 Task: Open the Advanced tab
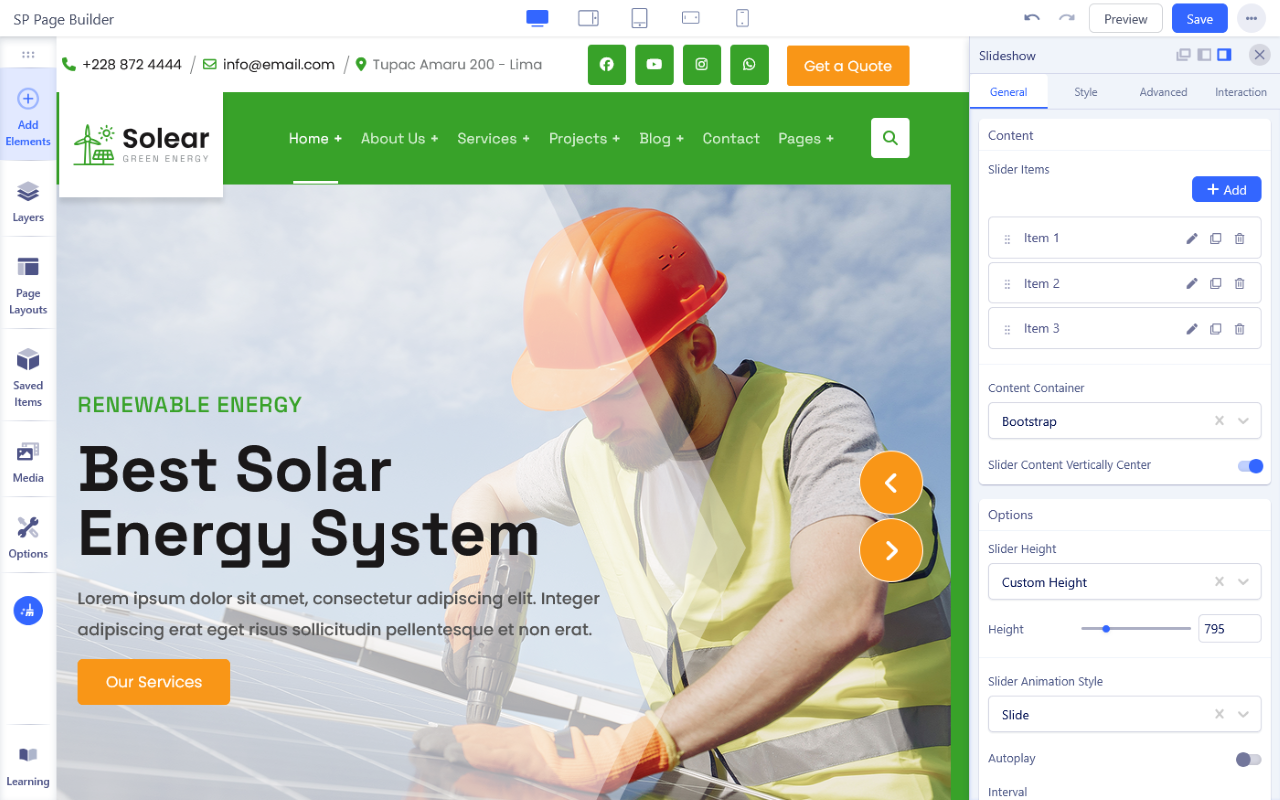point(1163,92)
